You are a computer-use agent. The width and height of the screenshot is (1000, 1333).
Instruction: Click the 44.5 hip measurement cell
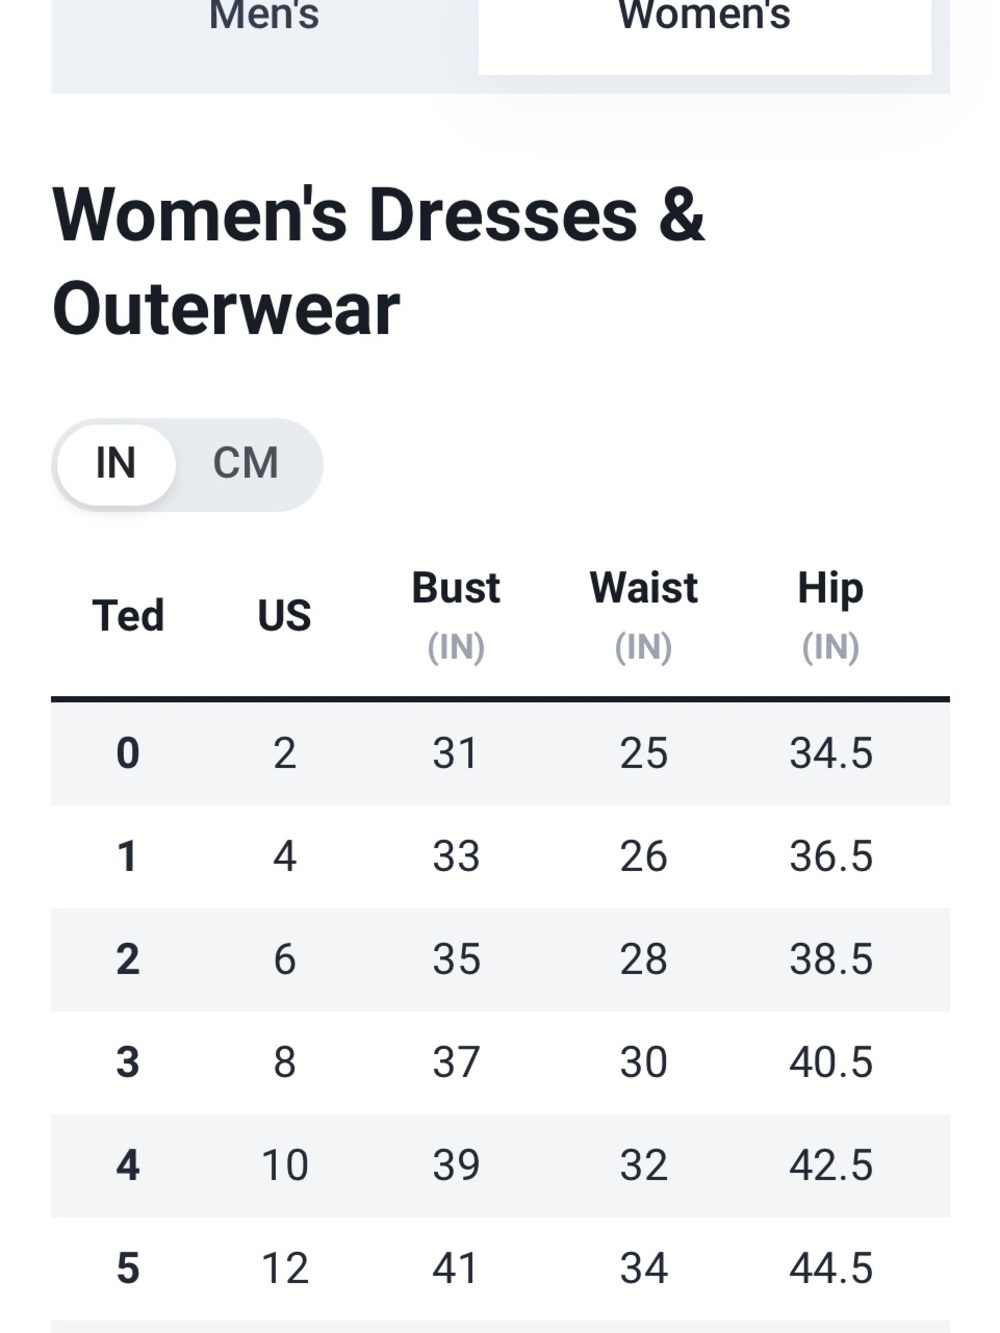click(831, 1268)
